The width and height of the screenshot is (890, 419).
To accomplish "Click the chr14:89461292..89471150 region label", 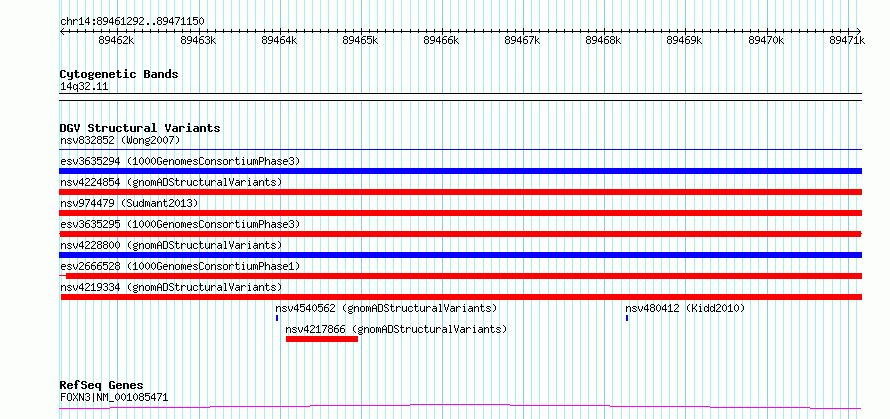I will click(132, 22).
